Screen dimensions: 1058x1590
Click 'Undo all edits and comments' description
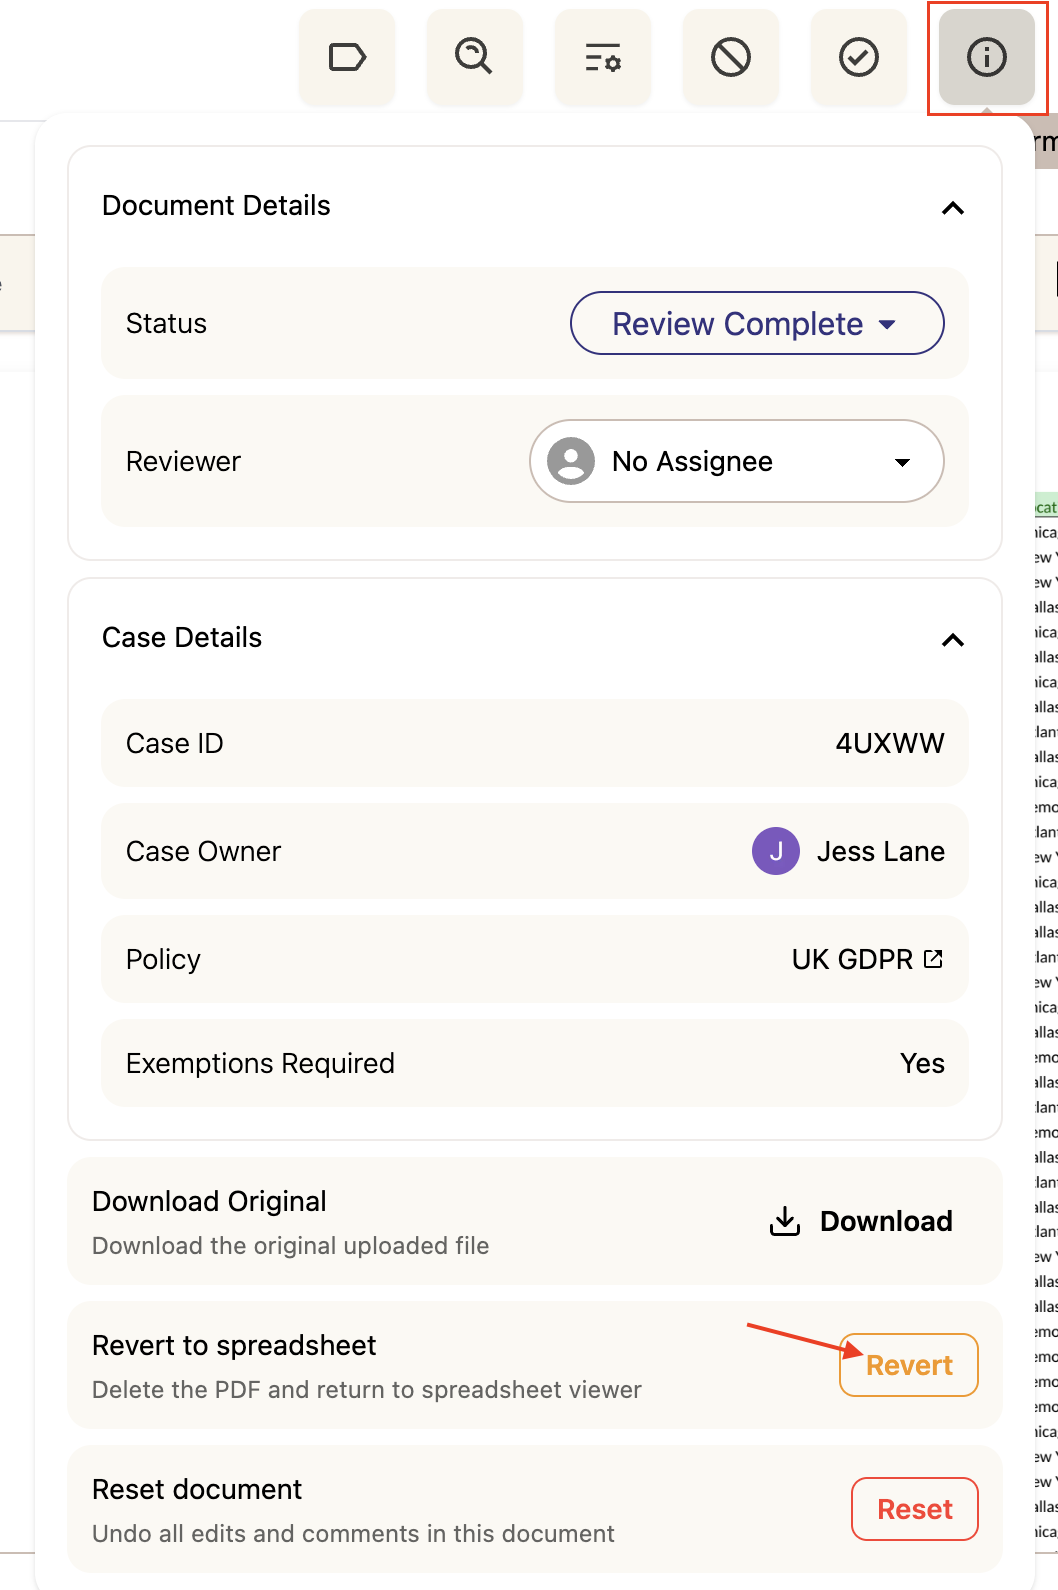(x=353, y=1534)
